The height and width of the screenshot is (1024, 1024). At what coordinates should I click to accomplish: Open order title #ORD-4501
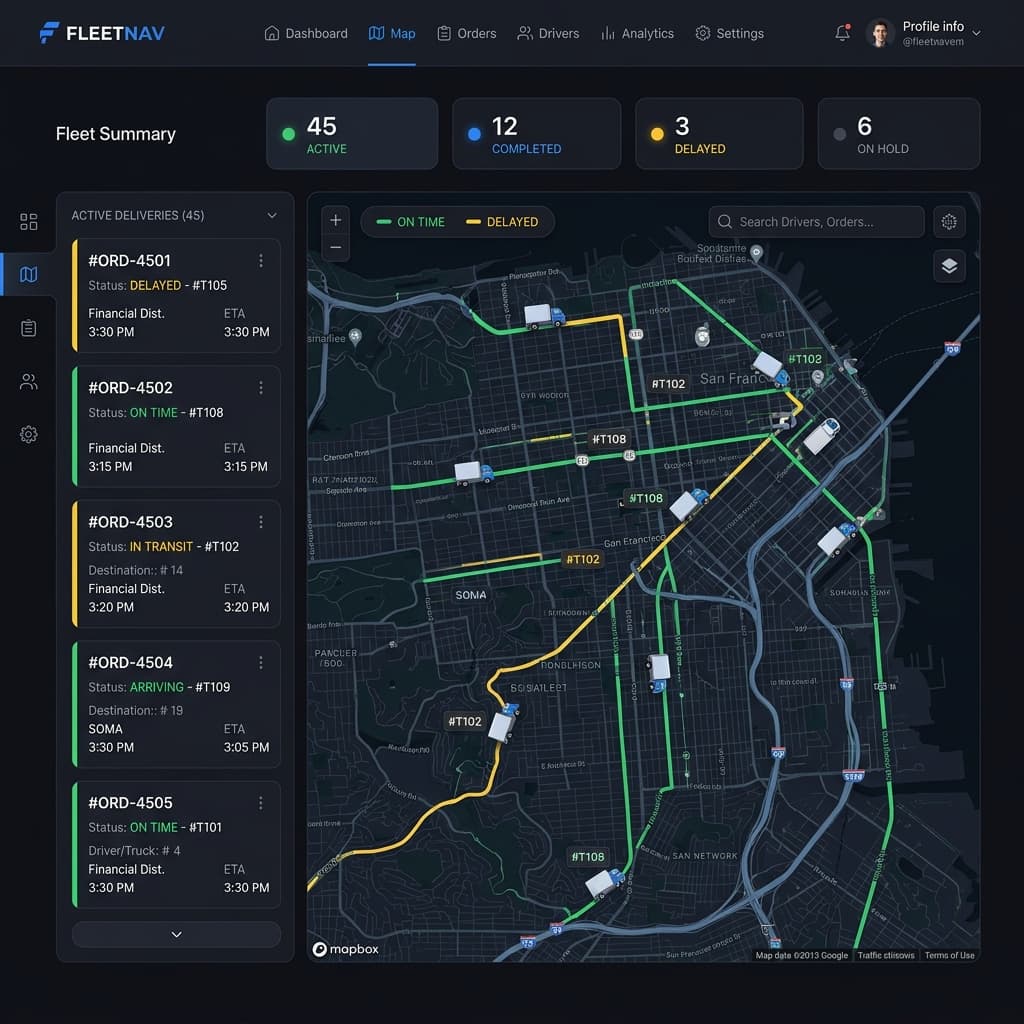point(129,261)
